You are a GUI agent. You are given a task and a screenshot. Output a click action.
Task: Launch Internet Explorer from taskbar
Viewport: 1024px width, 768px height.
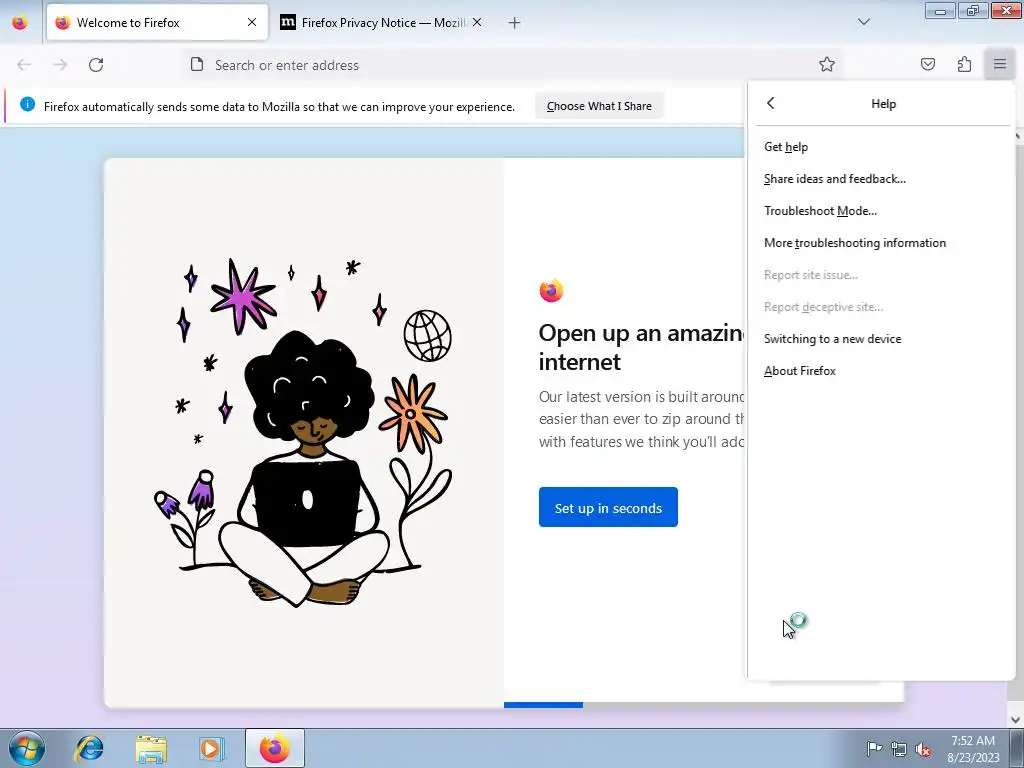(x=89, y=748)
